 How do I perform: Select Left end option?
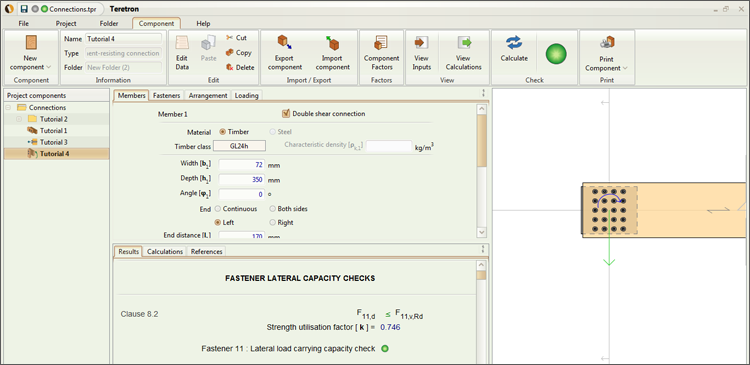218,222
